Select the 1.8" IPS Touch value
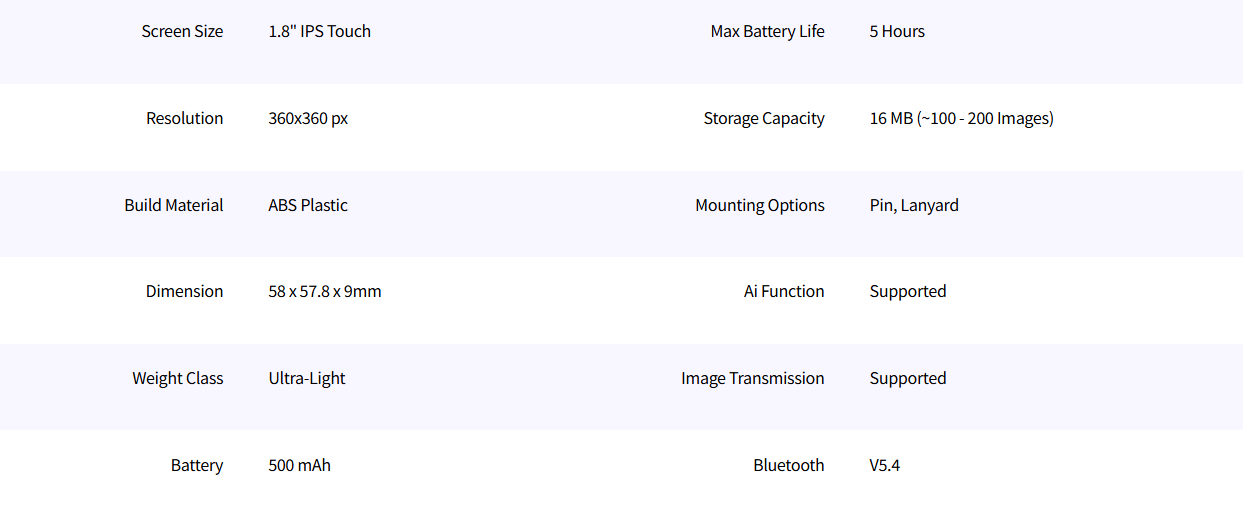The height and width of the screenshot is (512, 1243). [x=319, y=31]
